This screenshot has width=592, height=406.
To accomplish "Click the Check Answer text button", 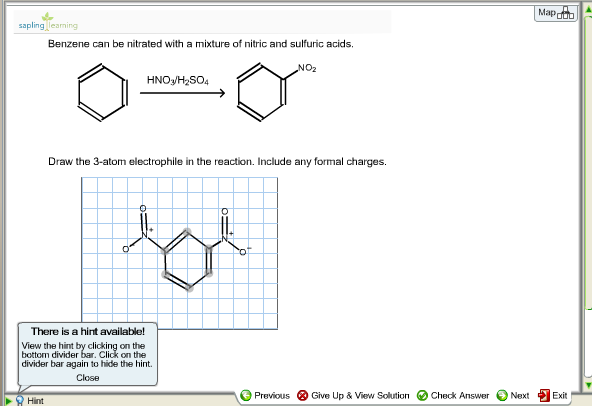I will (459, 395).
